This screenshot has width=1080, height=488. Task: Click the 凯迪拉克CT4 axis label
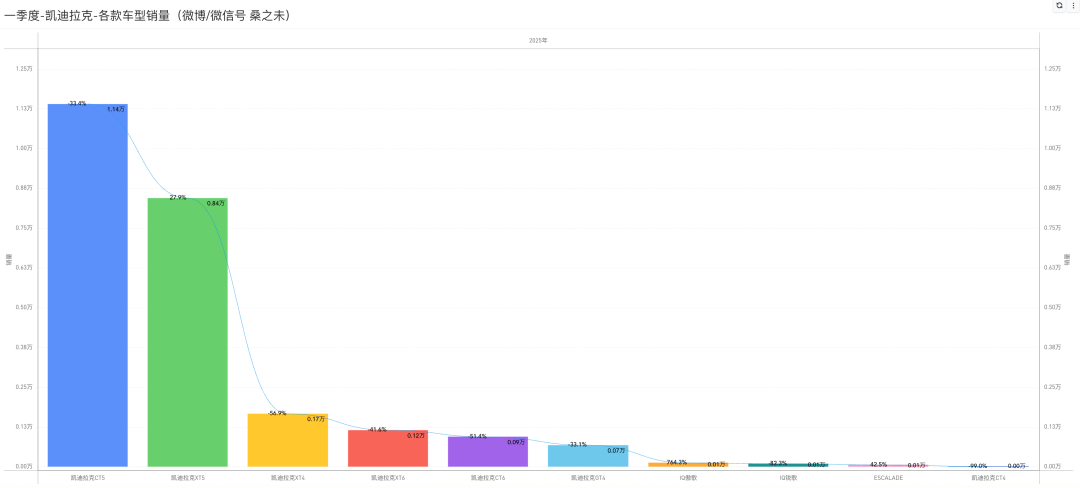pos(988,476)
